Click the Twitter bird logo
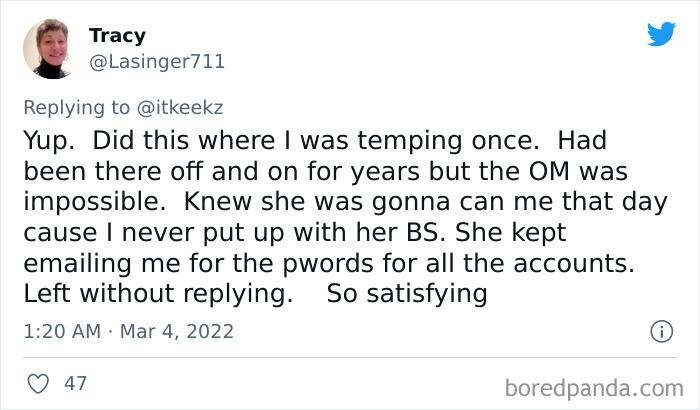700x410 pixels. [x=661, y=34]
